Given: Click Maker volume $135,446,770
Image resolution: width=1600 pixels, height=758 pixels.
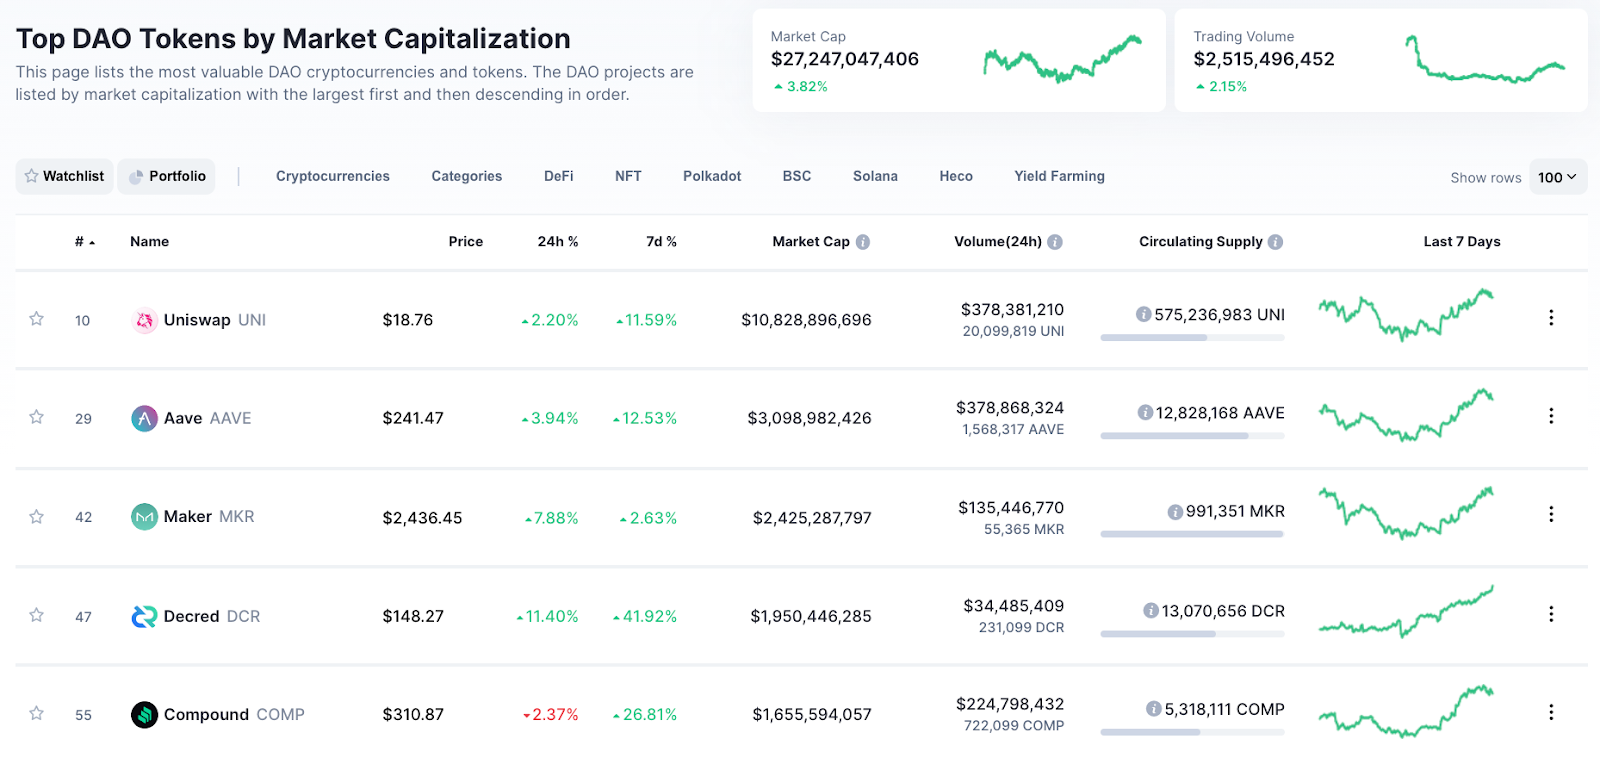Looking at the screenshot, I should click(1011, 508).
